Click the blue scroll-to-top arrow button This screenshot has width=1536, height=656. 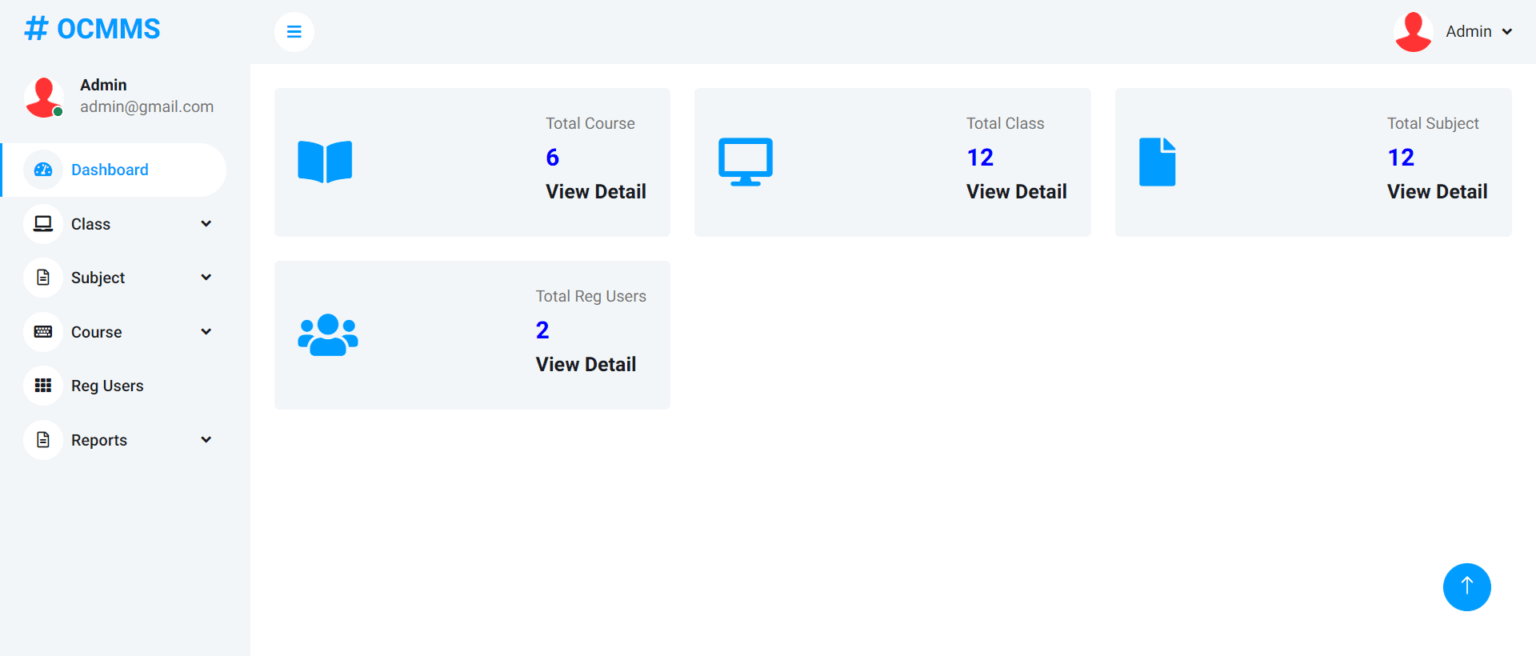(1467, 587)
